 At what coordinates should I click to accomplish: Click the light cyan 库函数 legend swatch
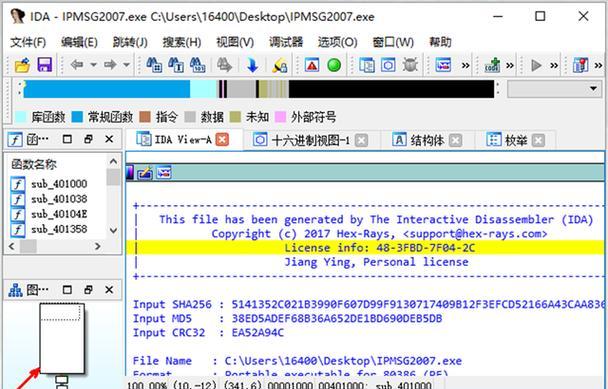21,117
